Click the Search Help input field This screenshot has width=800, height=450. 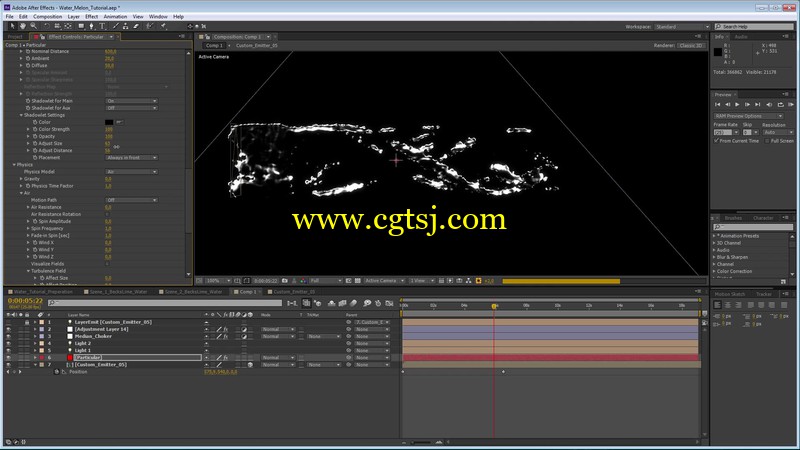tap(754, 27)
